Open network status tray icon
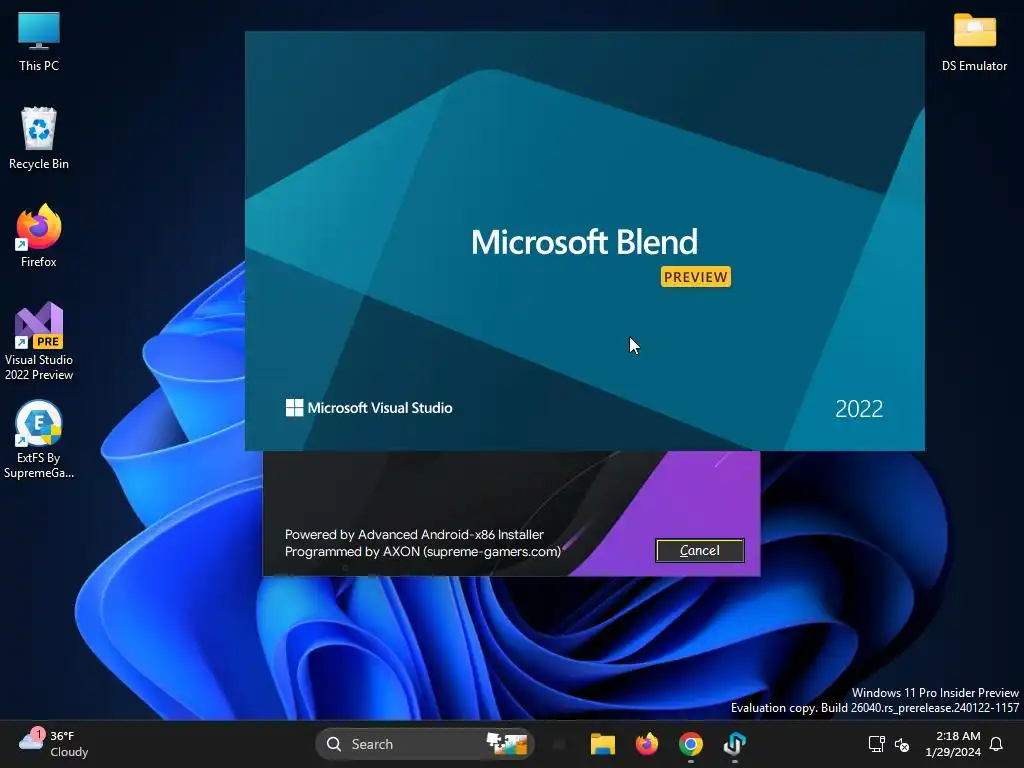This screenshot has height=768, width=1024. click(x=876, y=744)
